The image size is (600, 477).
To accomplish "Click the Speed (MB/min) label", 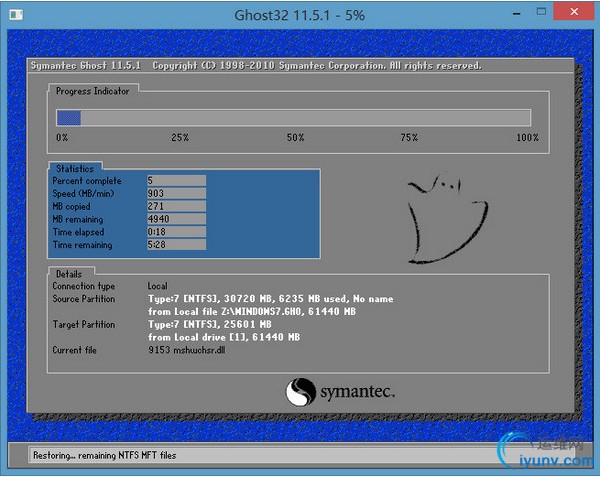I will point(83,194).
